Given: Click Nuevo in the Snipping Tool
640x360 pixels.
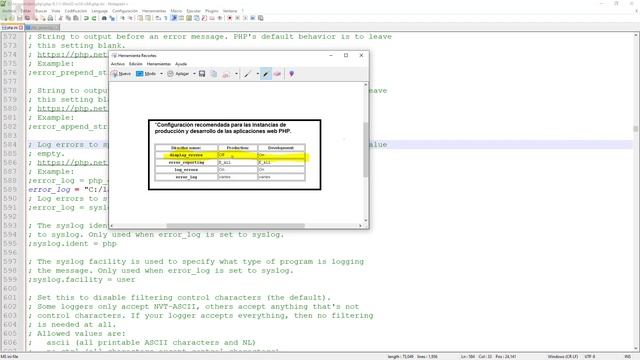Looking at the screenshot, I should pyautogui.click(x=121, y=74).
